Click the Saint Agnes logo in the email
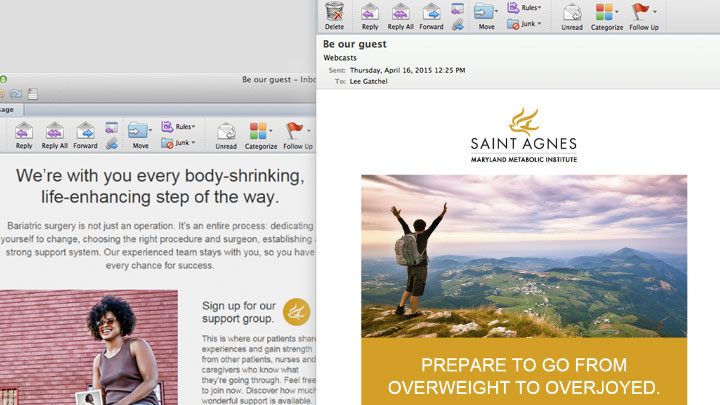 (524, 136)
